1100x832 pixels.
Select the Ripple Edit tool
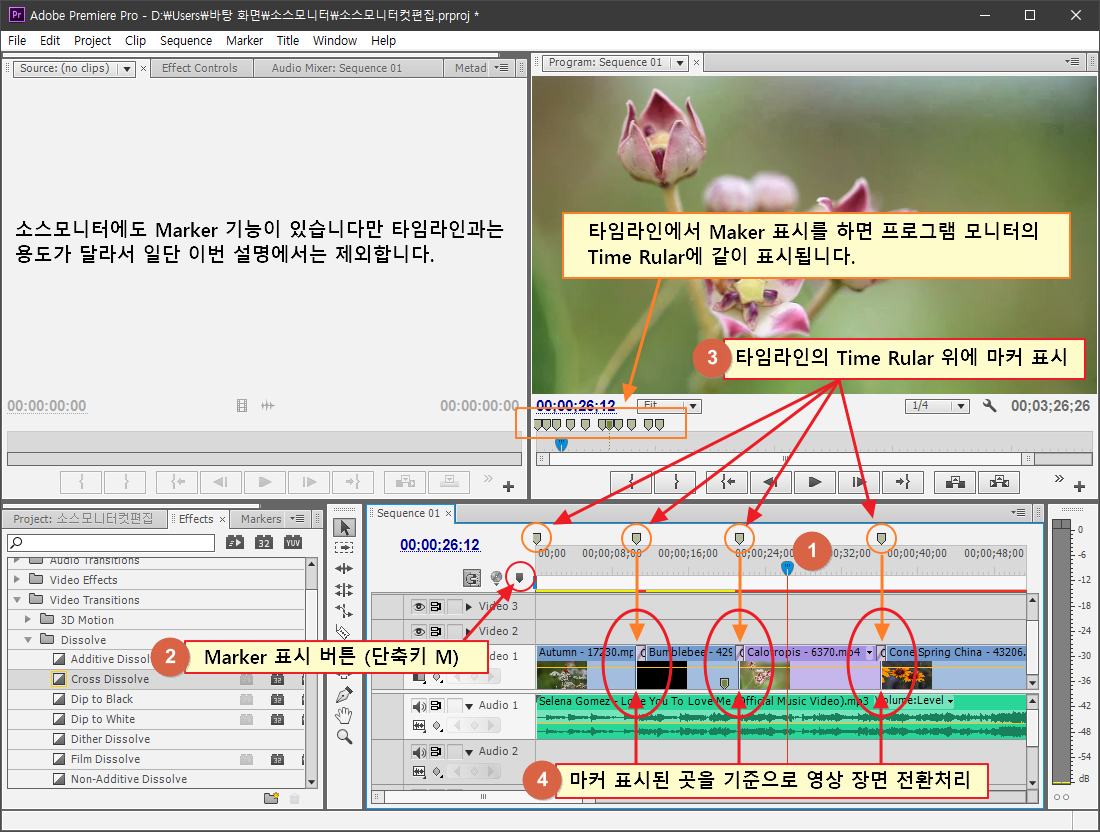pos(344,568)
